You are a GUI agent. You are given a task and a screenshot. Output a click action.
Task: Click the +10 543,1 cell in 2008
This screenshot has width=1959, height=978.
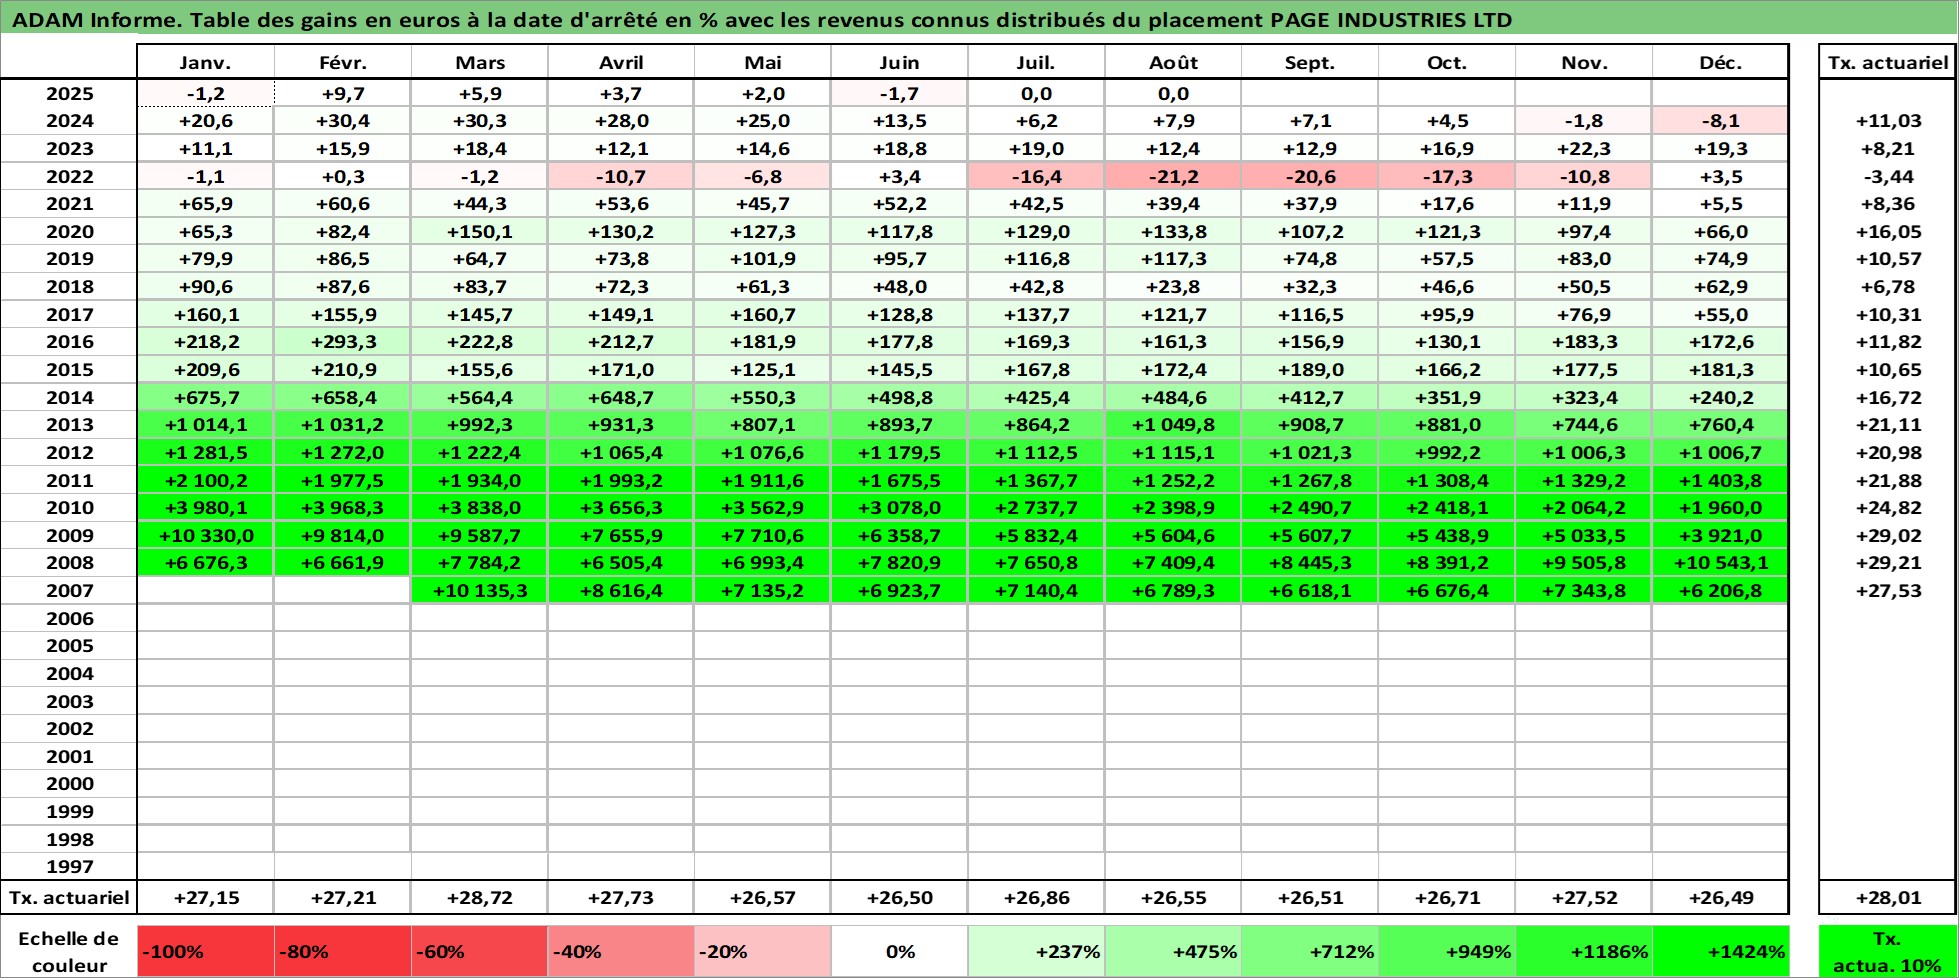pyautogui.click(x=1721, y=563)
